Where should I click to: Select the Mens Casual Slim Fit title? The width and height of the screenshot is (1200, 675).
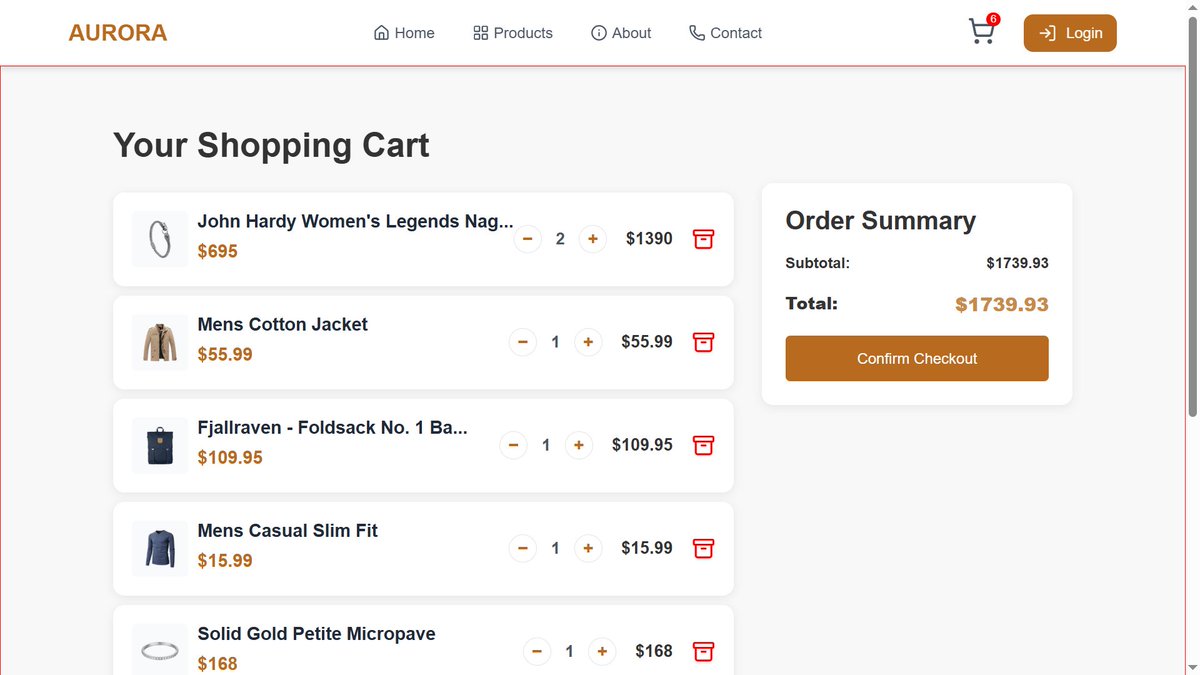coord(288,531)
